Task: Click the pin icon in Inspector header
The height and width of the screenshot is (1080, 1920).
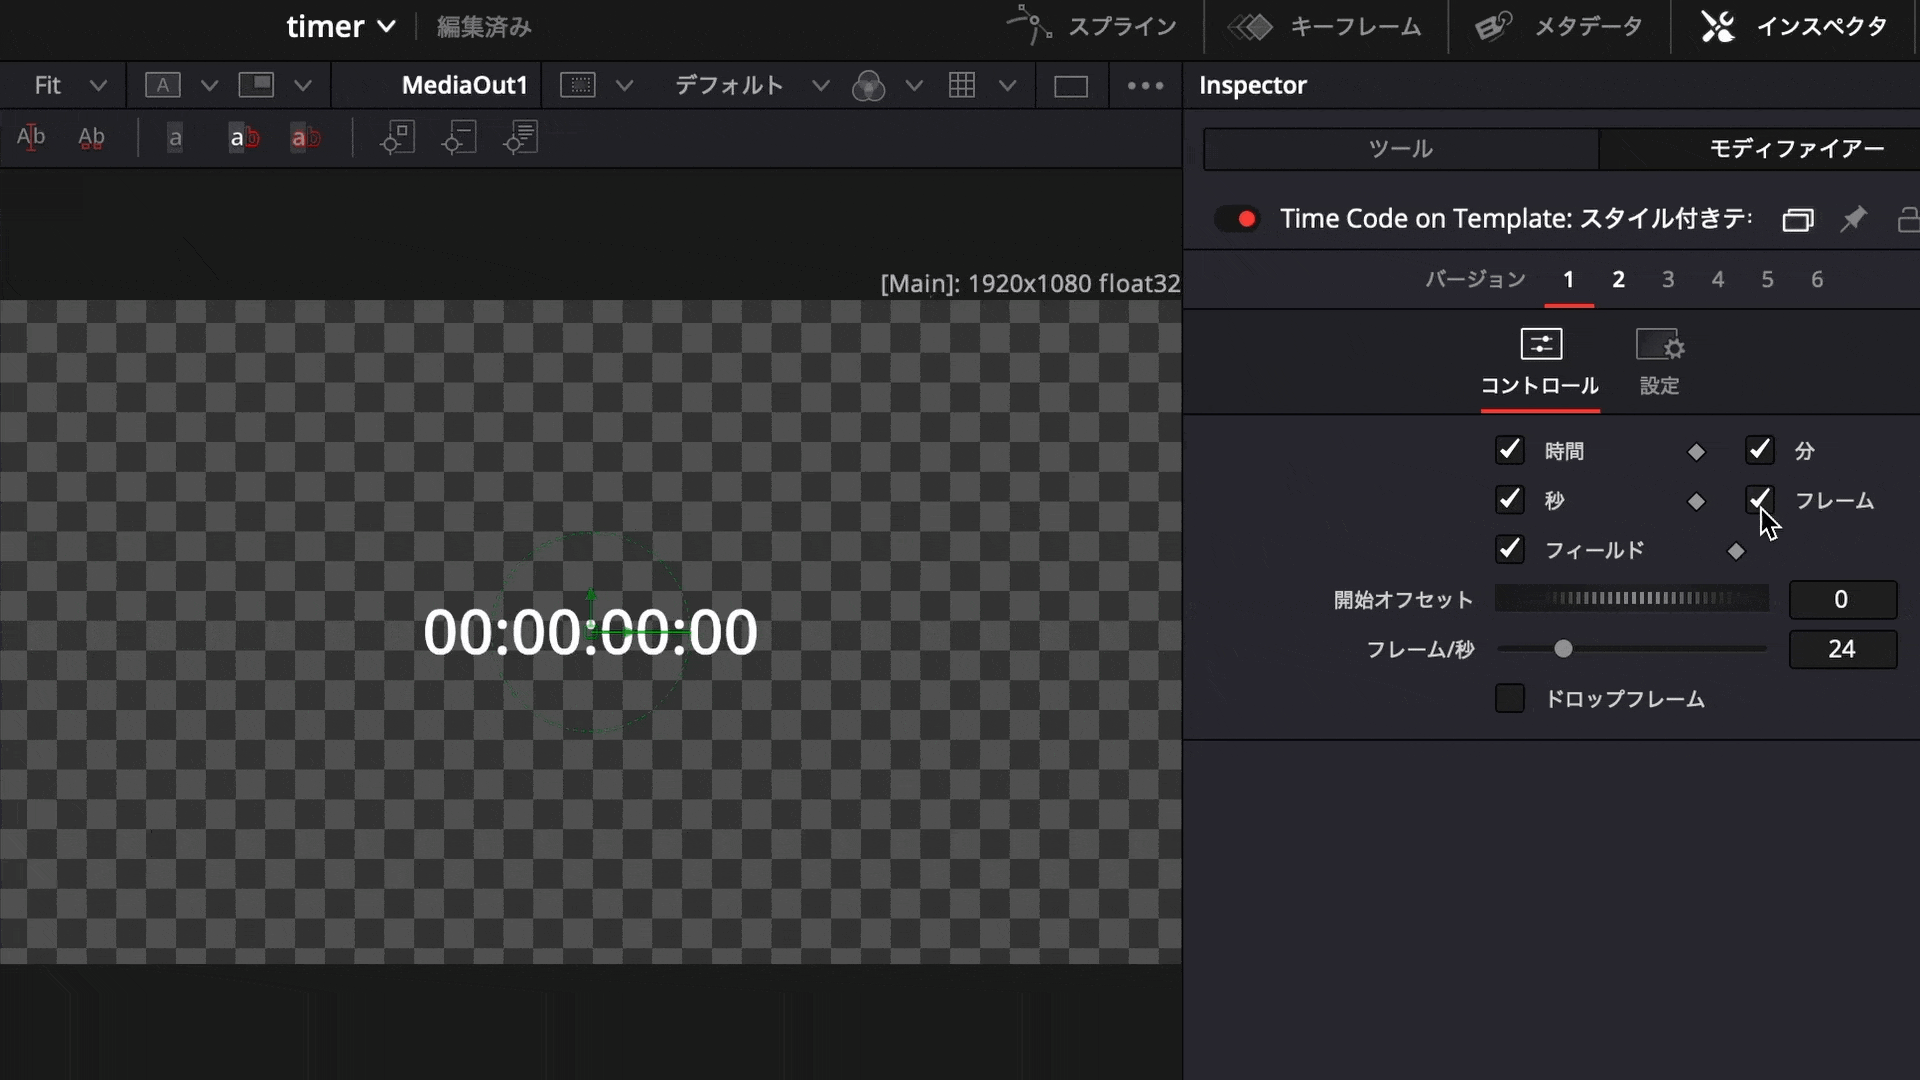Action: [x=1853, y=219]
